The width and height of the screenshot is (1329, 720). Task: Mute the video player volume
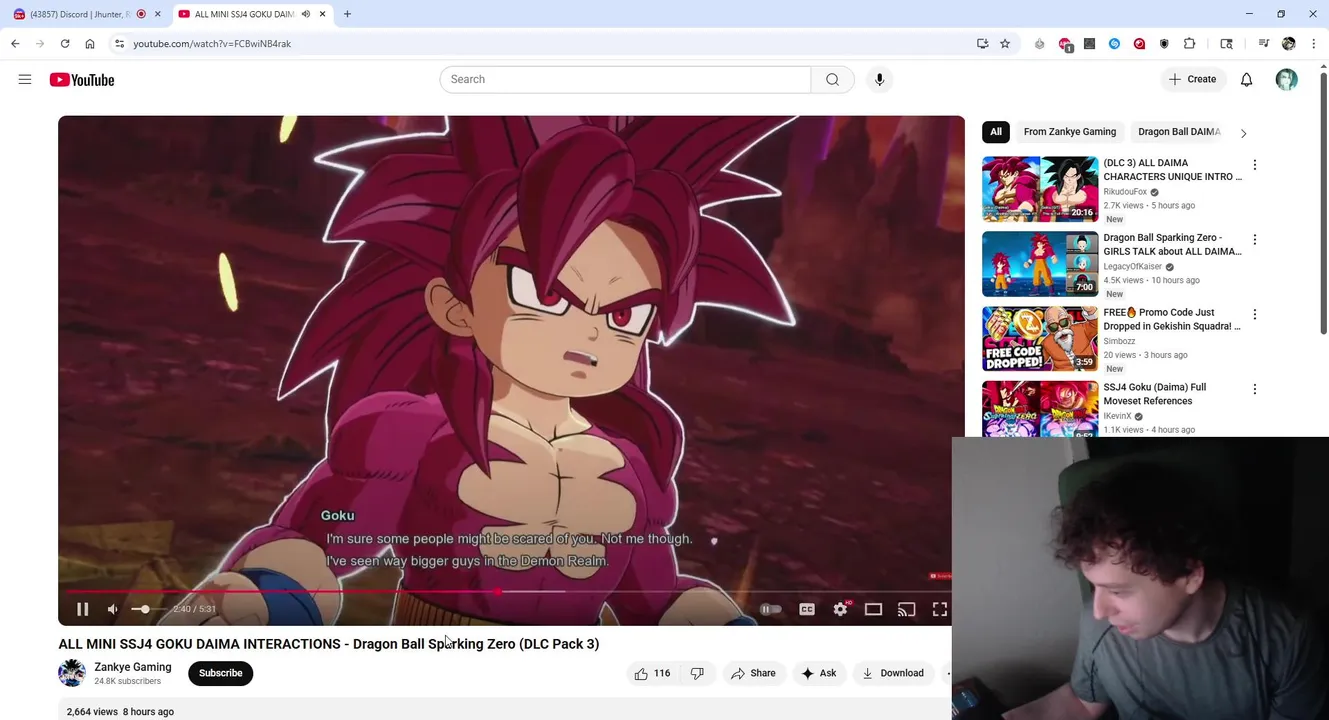pyautogui.click(x=113, y=609)
